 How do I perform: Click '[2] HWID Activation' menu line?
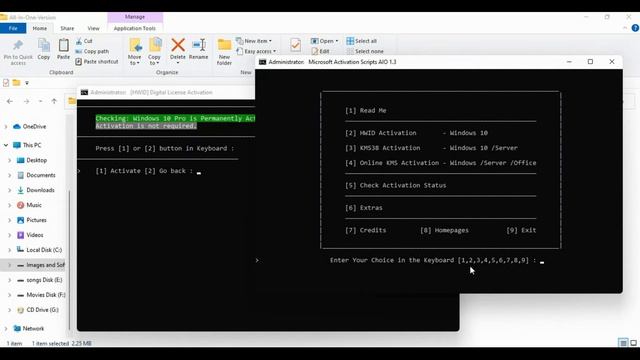416,133
